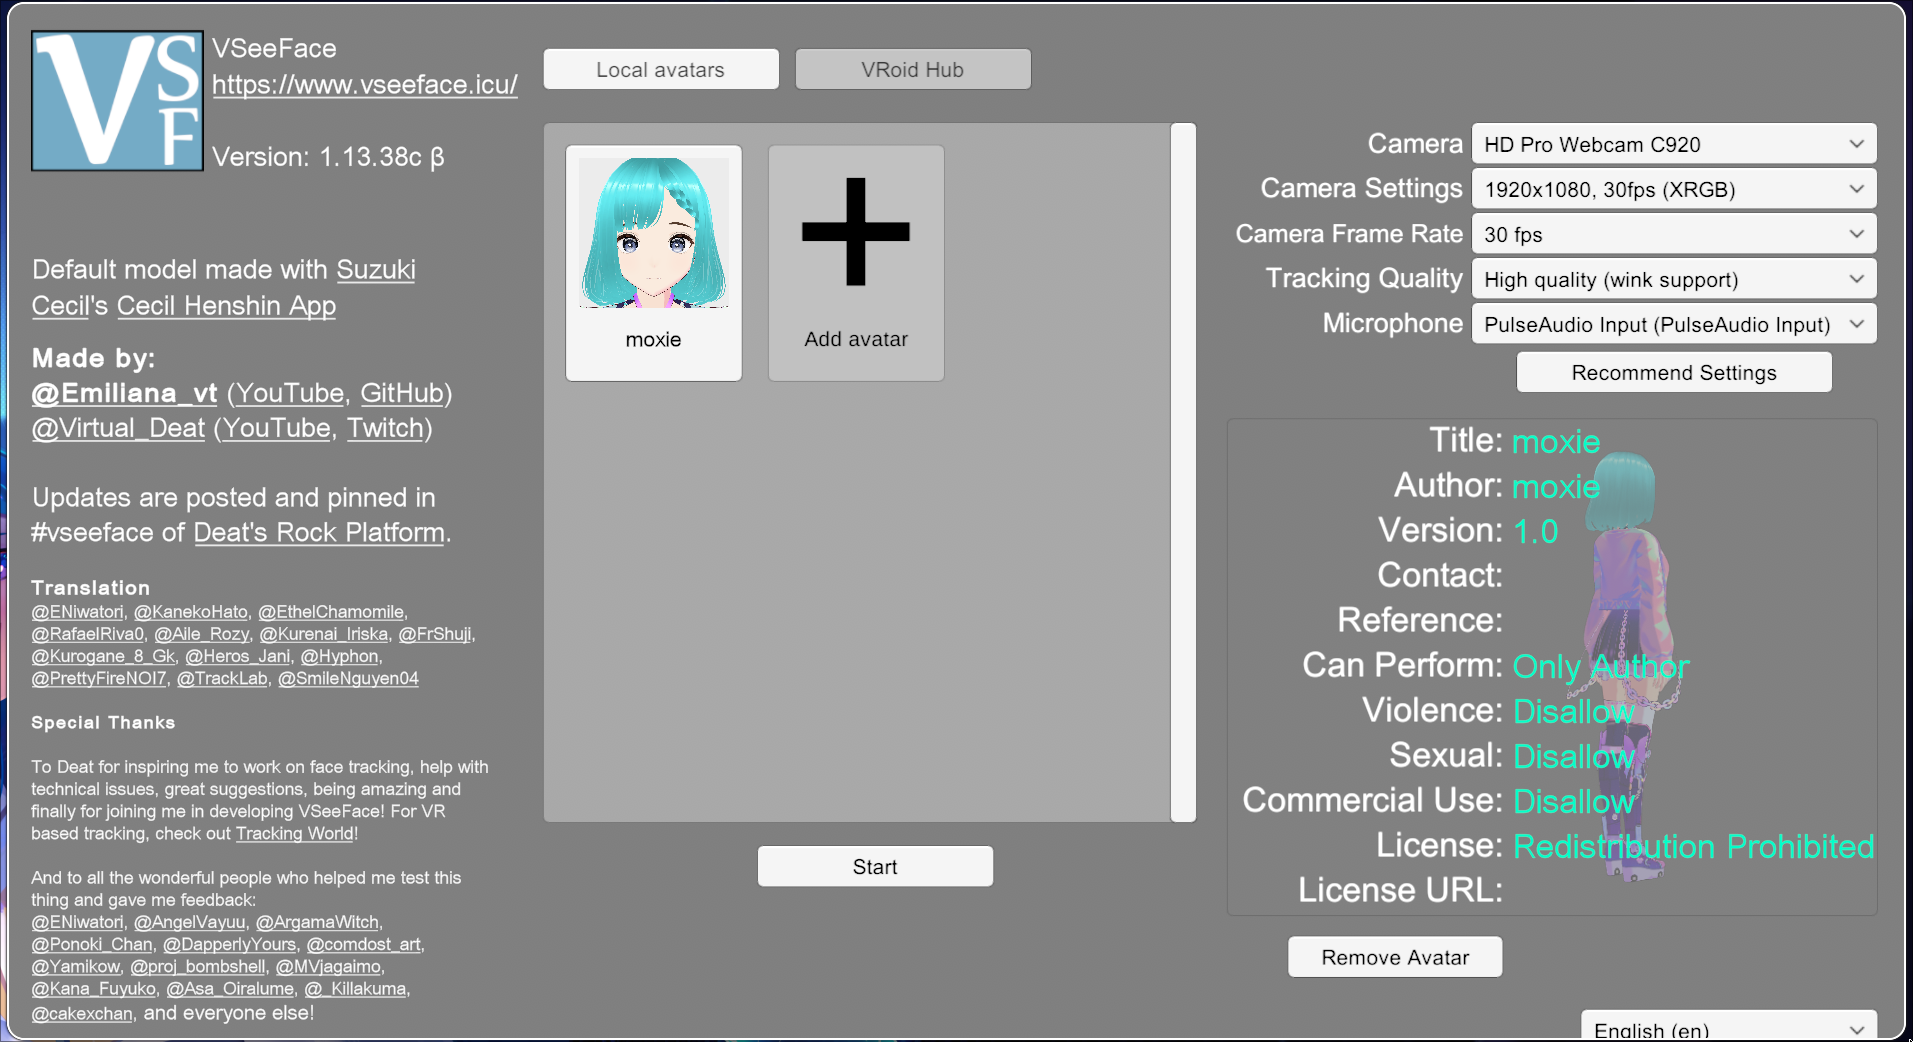Click the Remove Avatar button

click(x=1395, y=957)
